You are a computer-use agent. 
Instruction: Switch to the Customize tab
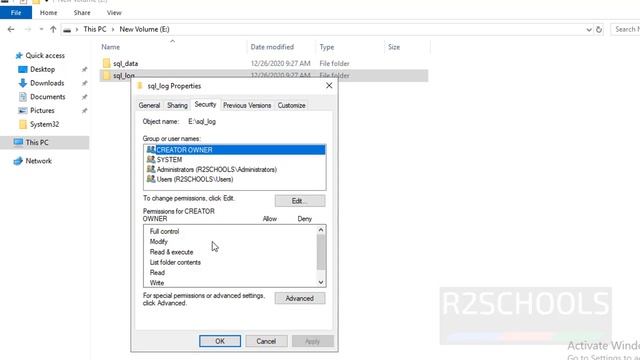coord(291,105)
